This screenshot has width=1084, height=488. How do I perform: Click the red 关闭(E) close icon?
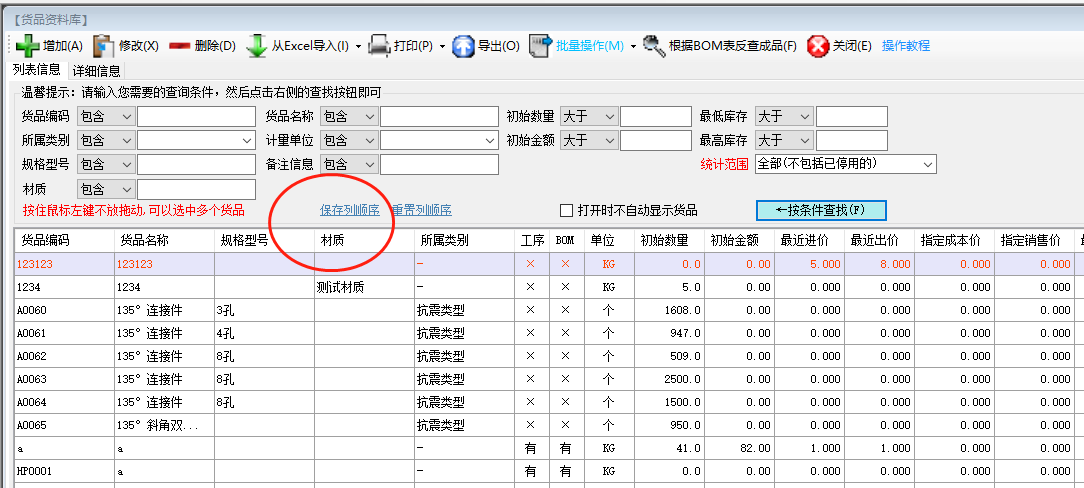point(818,46)
